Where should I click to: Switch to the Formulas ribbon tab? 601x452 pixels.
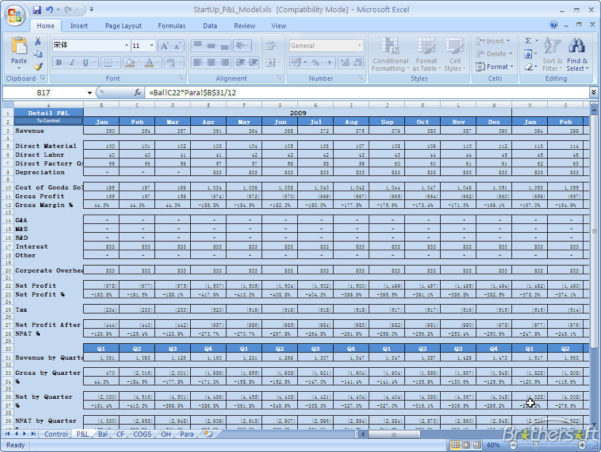[x=171, y=25]
